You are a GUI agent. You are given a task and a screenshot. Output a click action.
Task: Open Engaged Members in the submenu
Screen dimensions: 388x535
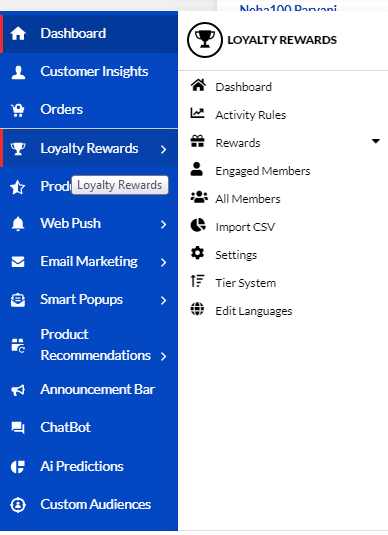tap(263, 171)
